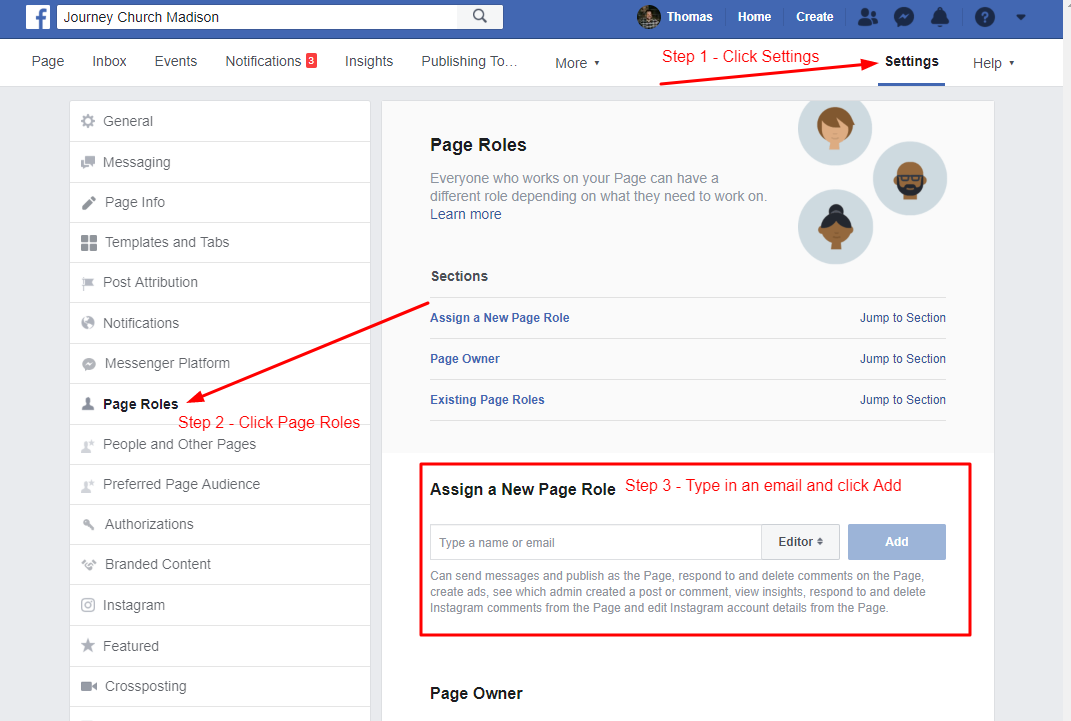The height and width of the screenshot is (721, 1071).
Task: Follow the Learn more link
Action: tap(465, 214)
